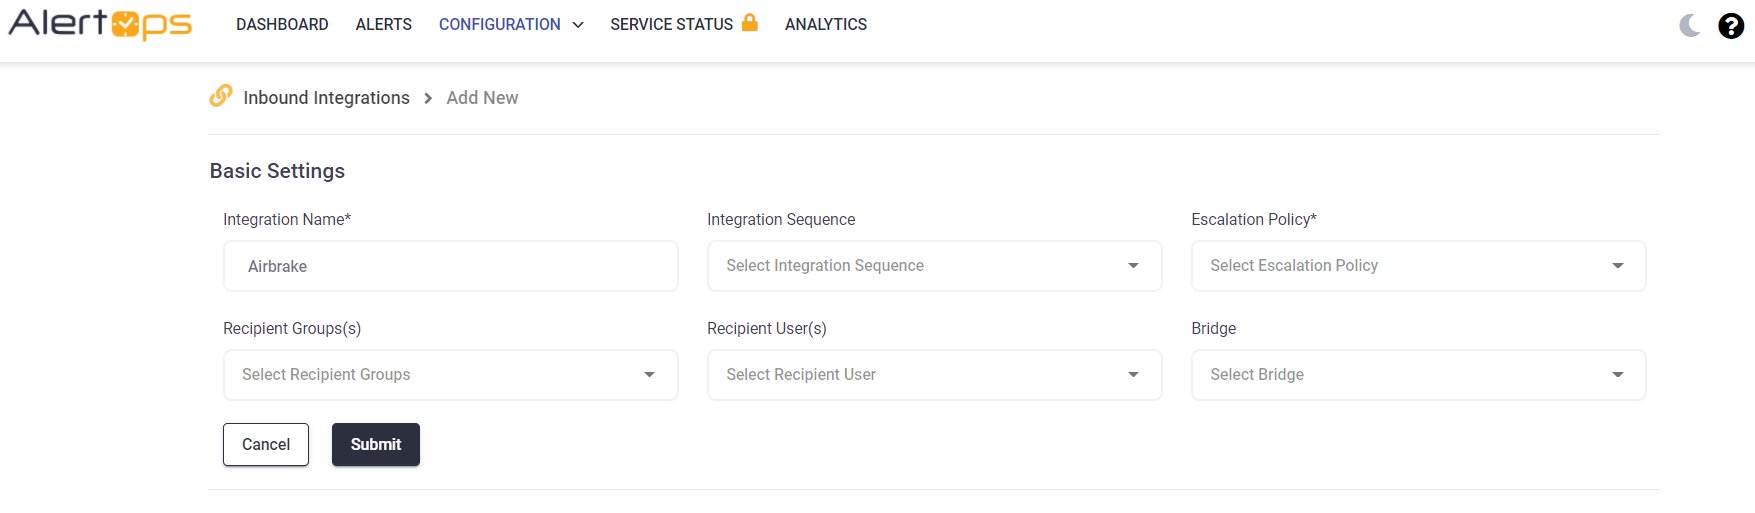1755x513 pixels.
Task: Submit the new integration form
Action: pyautogui.click(x=375, y=445)
